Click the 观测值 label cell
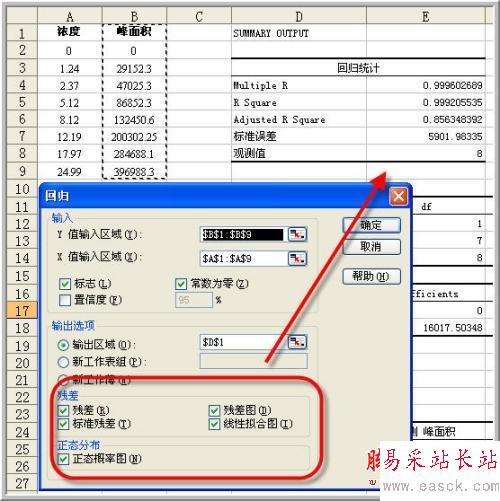Screen dimensions: 500x501 299,154
